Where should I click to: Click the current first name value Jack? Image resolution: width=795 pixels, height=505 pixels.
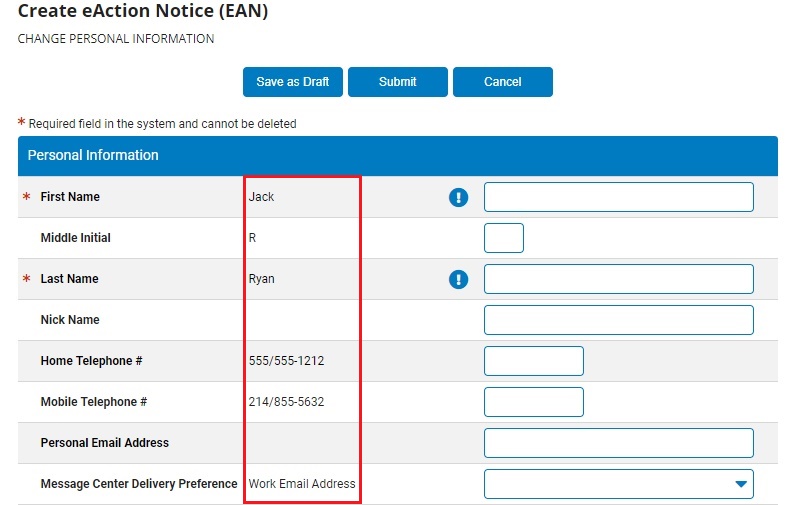[x=261, y=197]
